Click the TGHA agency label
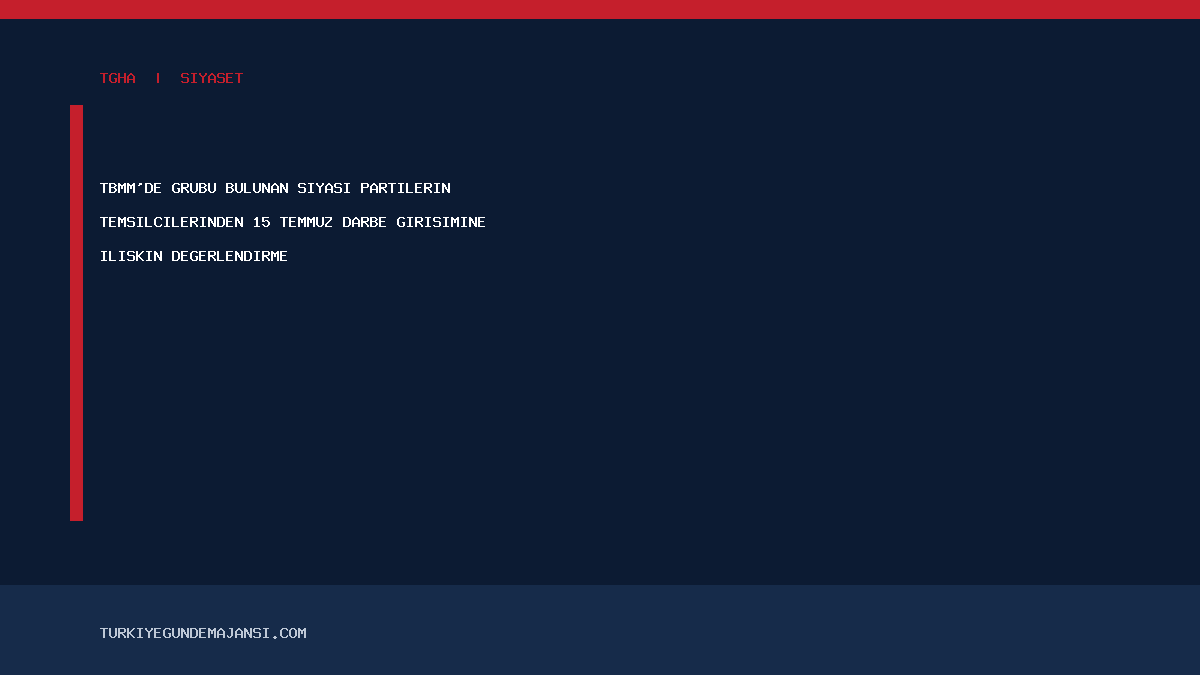Screen dimensions: 1200x675 (x=118, y=78)
